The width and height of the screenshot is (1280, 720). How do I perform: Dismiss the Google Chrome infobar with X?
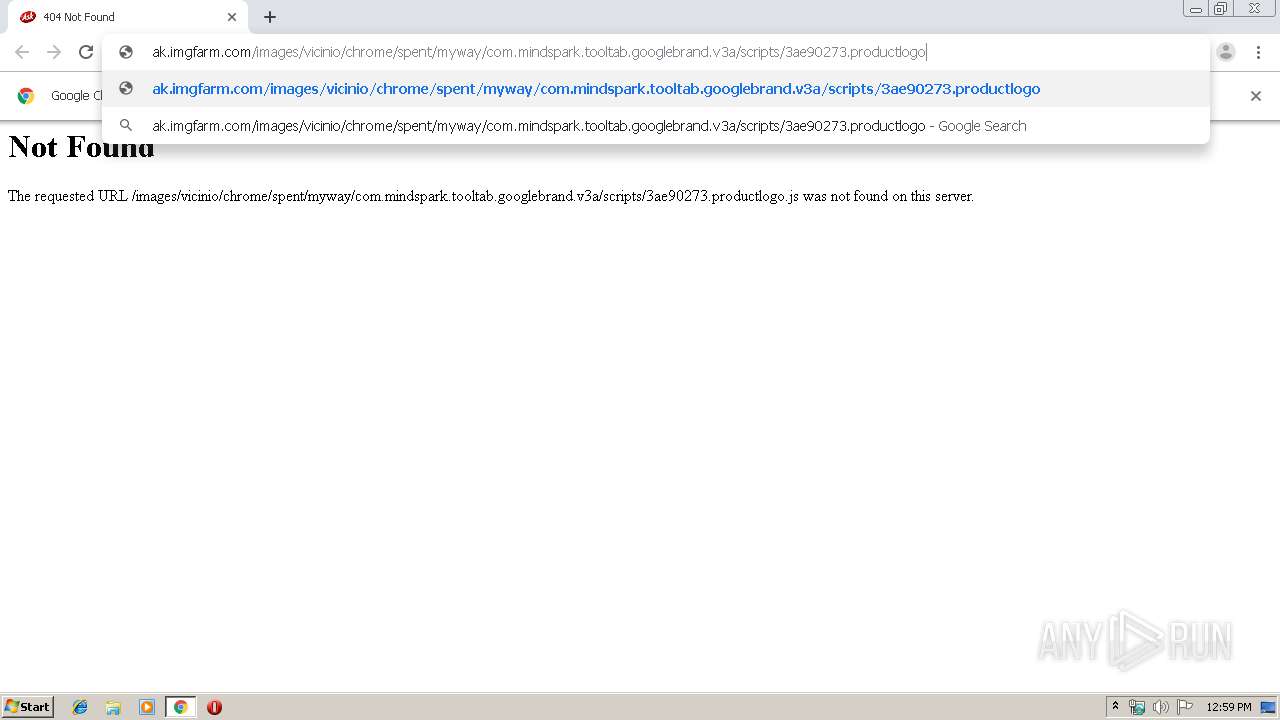pos(1256,96)
